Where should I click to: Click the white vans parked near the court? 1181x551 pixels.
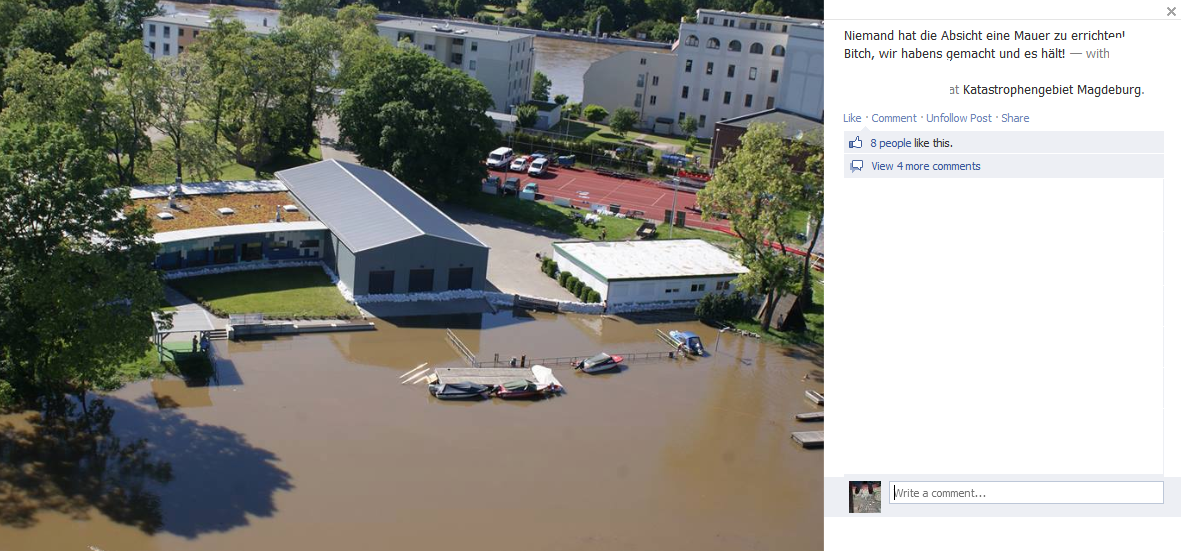(518, 161)
